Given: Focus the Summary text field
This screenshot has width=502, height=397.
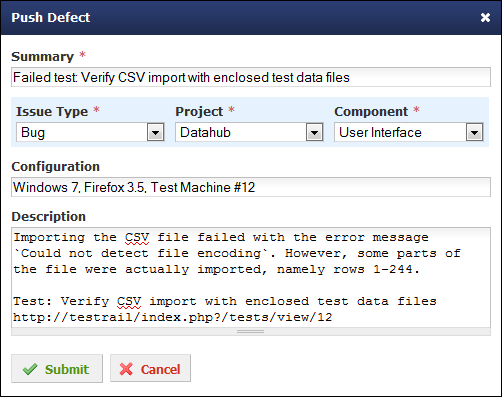Looking at the screenshot, I should pyautogui.click(x=251, y=77).
